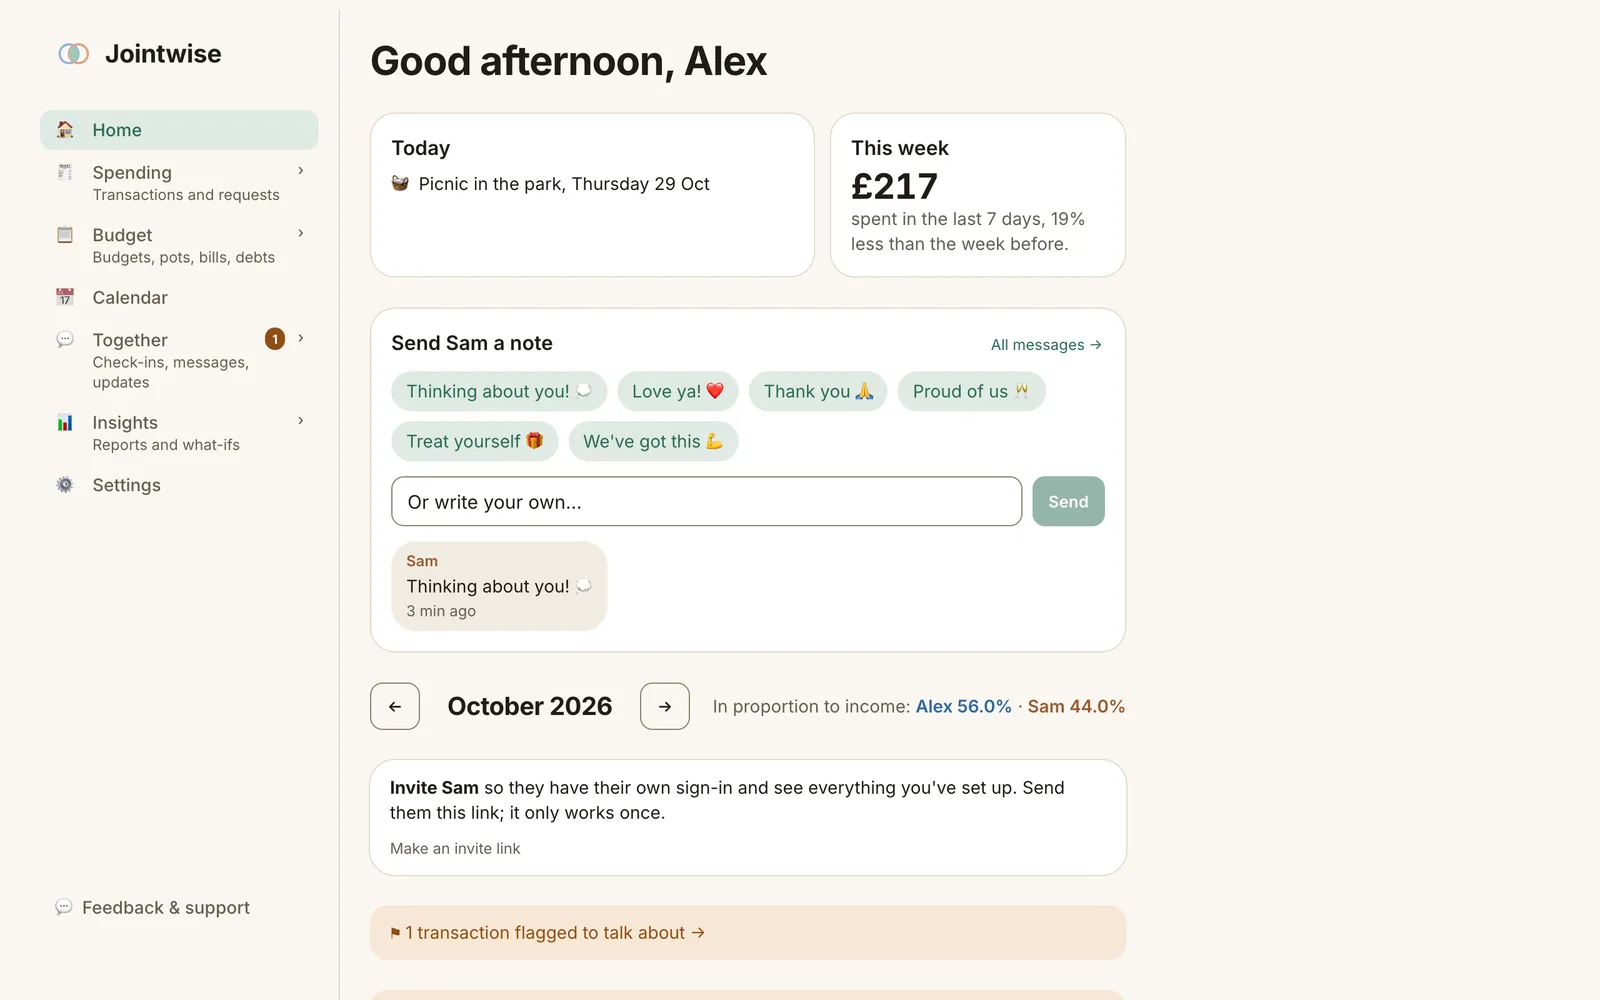Click "Make an invite link"
Viewport: 1600px width, 1000px height.
click(455, 848)
